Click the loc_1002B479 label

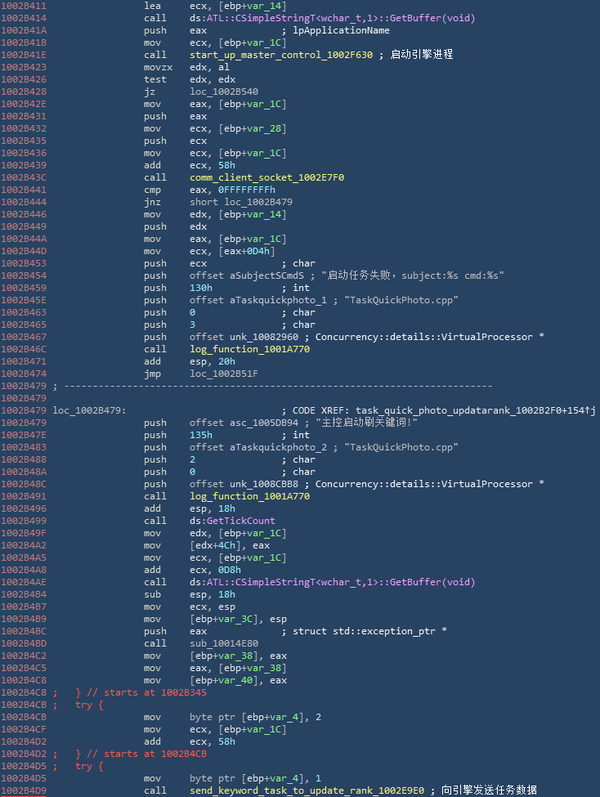point(89,410)
